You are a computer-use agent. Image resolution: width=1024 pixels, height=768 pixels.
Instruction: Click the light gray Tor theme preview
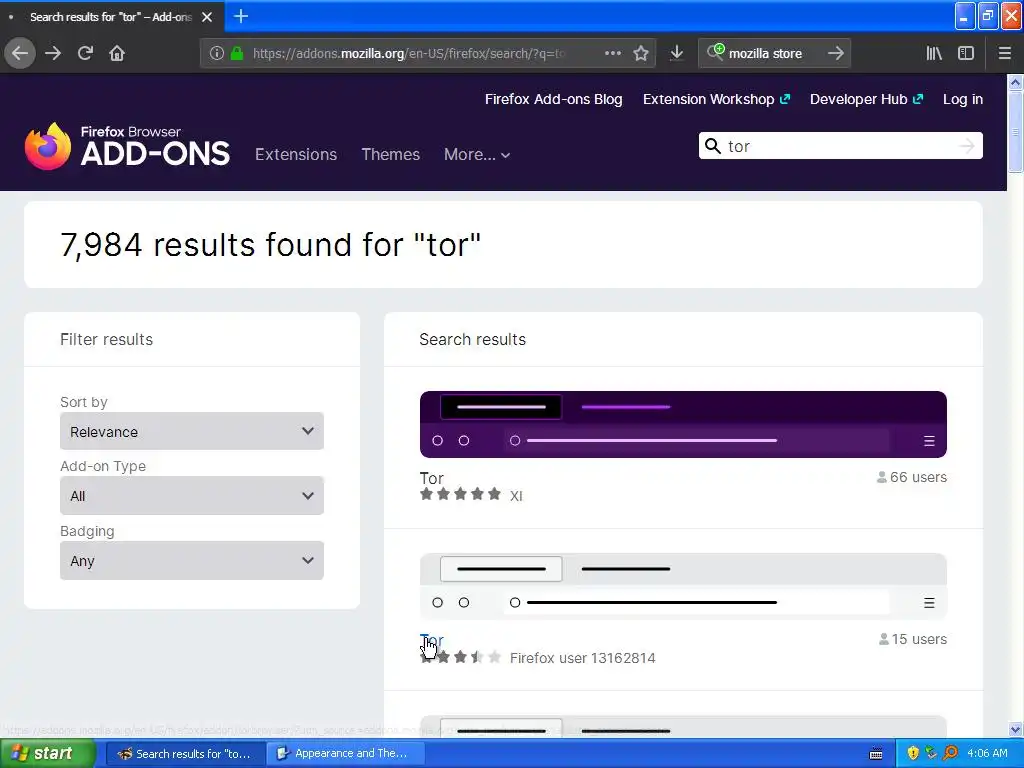pyautogui.click(x=683, y=586)
